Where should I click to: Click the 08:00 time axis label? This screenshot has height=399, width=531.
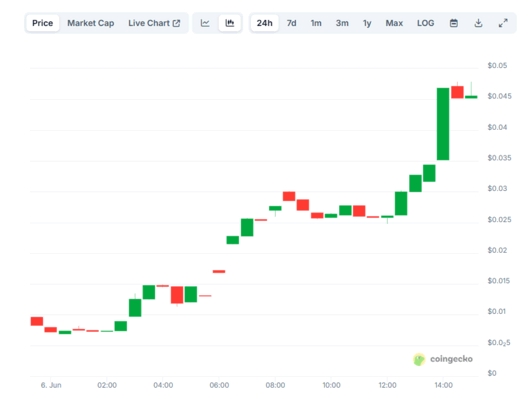[x=275, y=385]
